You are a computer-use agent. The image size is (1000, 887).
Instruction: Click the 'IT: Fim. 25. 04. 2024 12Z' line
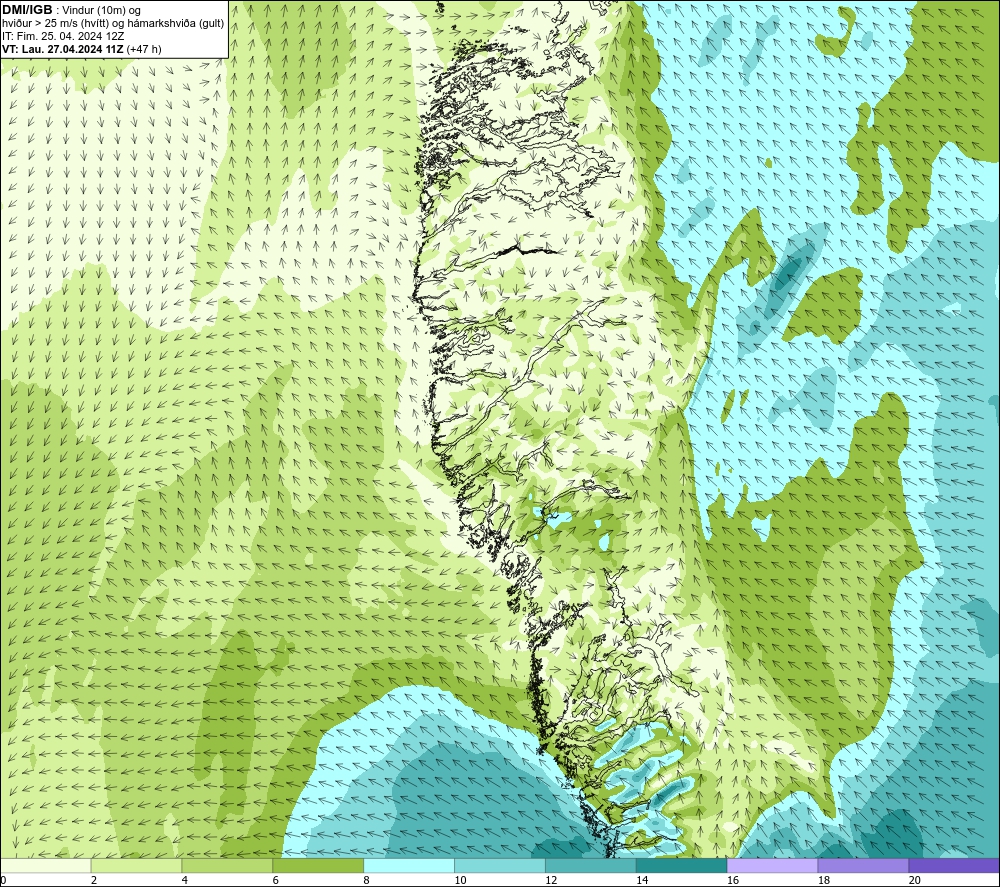click(63, 36)
